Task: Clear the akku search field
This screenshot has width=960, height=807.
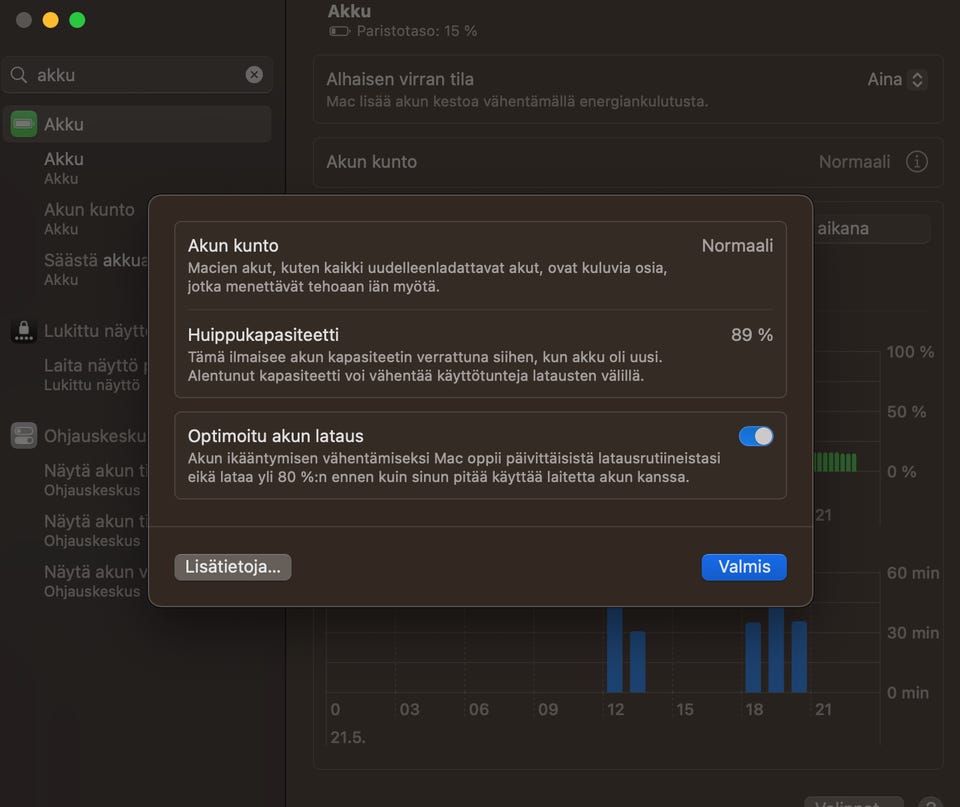Action: pos(254,75)
